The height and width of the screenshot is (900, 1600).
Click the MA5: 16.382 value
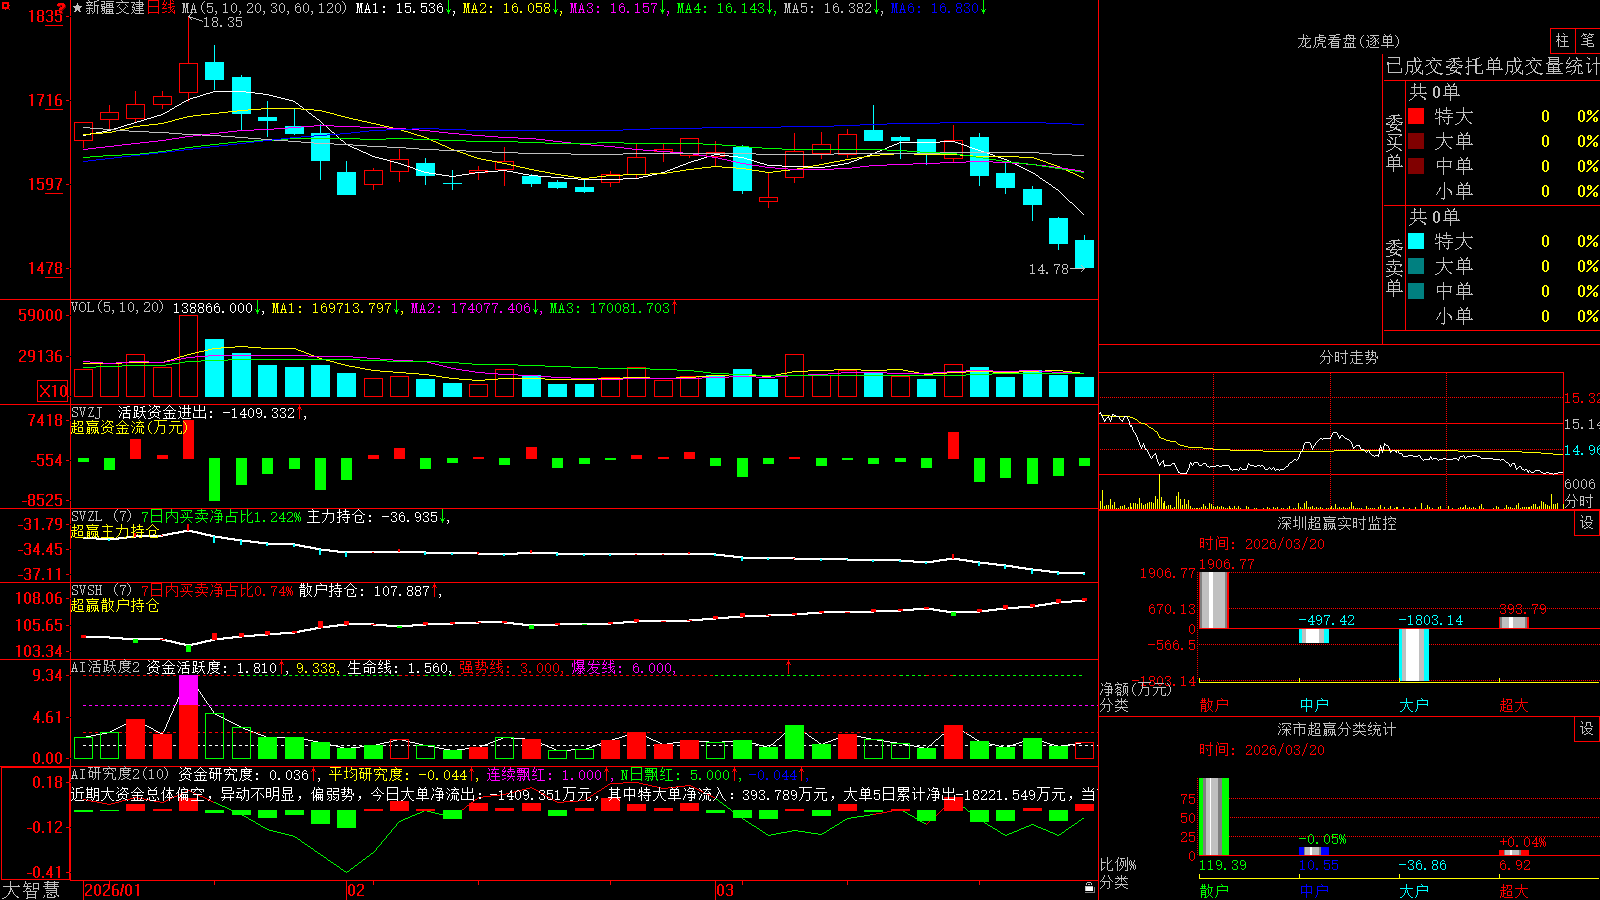click(831, 8)
